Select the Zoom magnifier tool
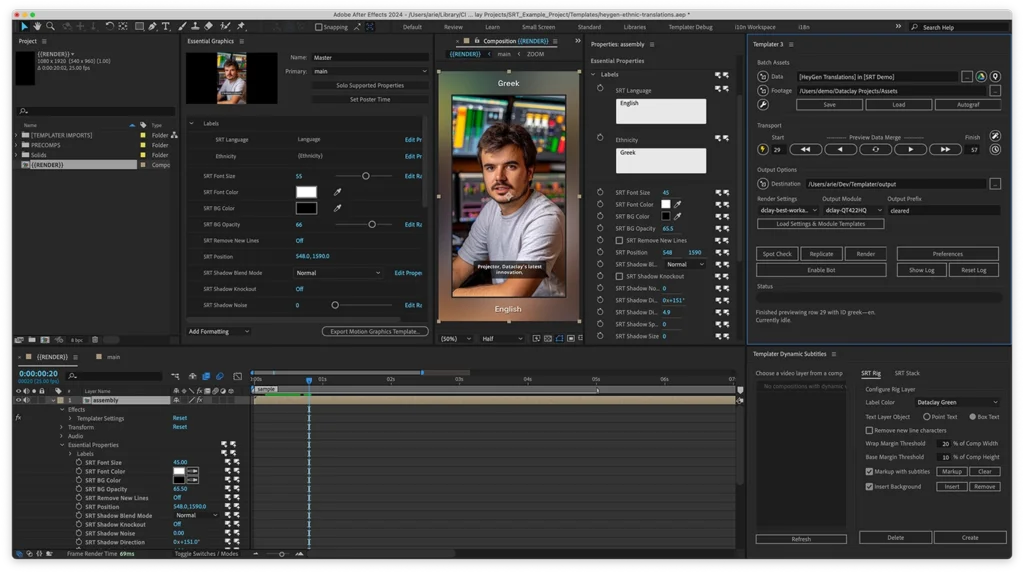This screenshot has height=573, width=1024. (x=50, y=27)
